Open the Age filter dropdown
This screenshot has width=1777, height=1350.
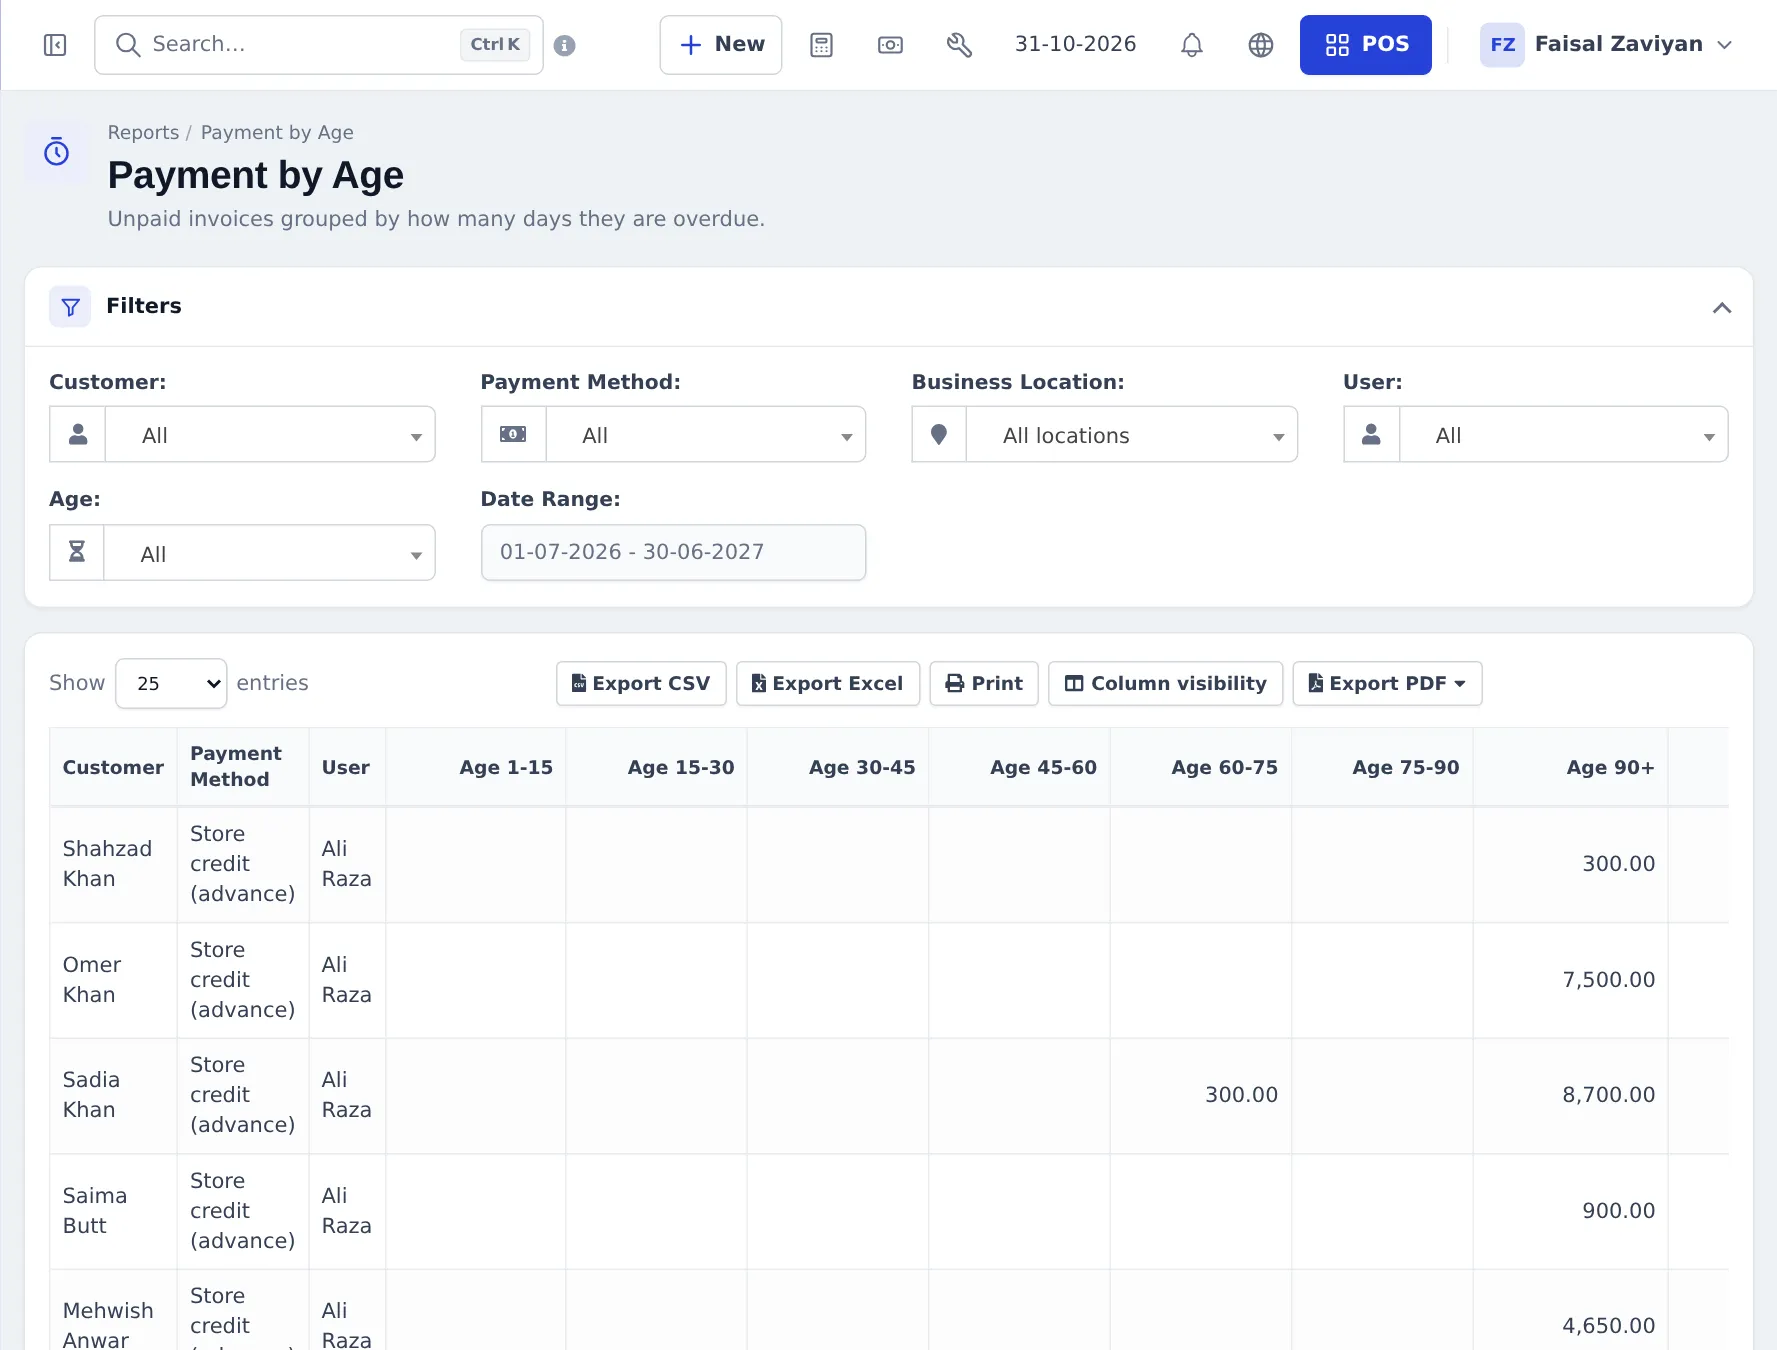point(269,552)
